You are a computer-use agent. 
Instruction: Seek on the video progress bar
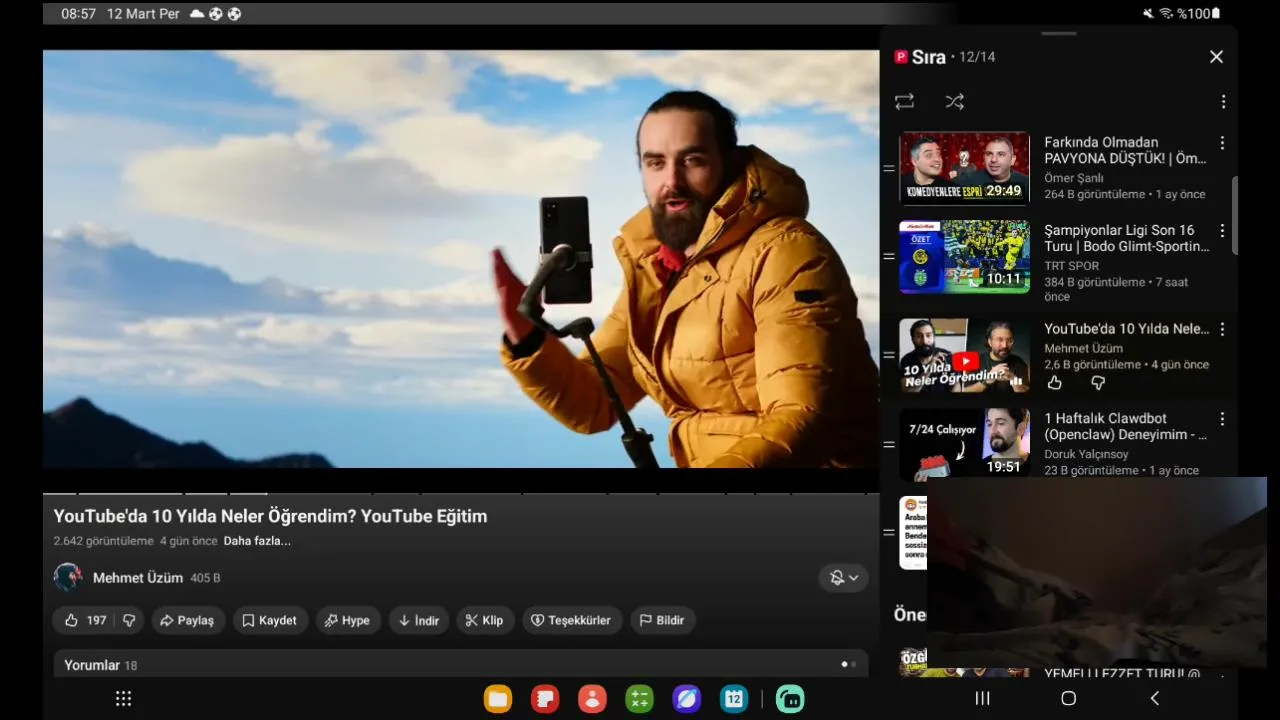coord(461,493)
